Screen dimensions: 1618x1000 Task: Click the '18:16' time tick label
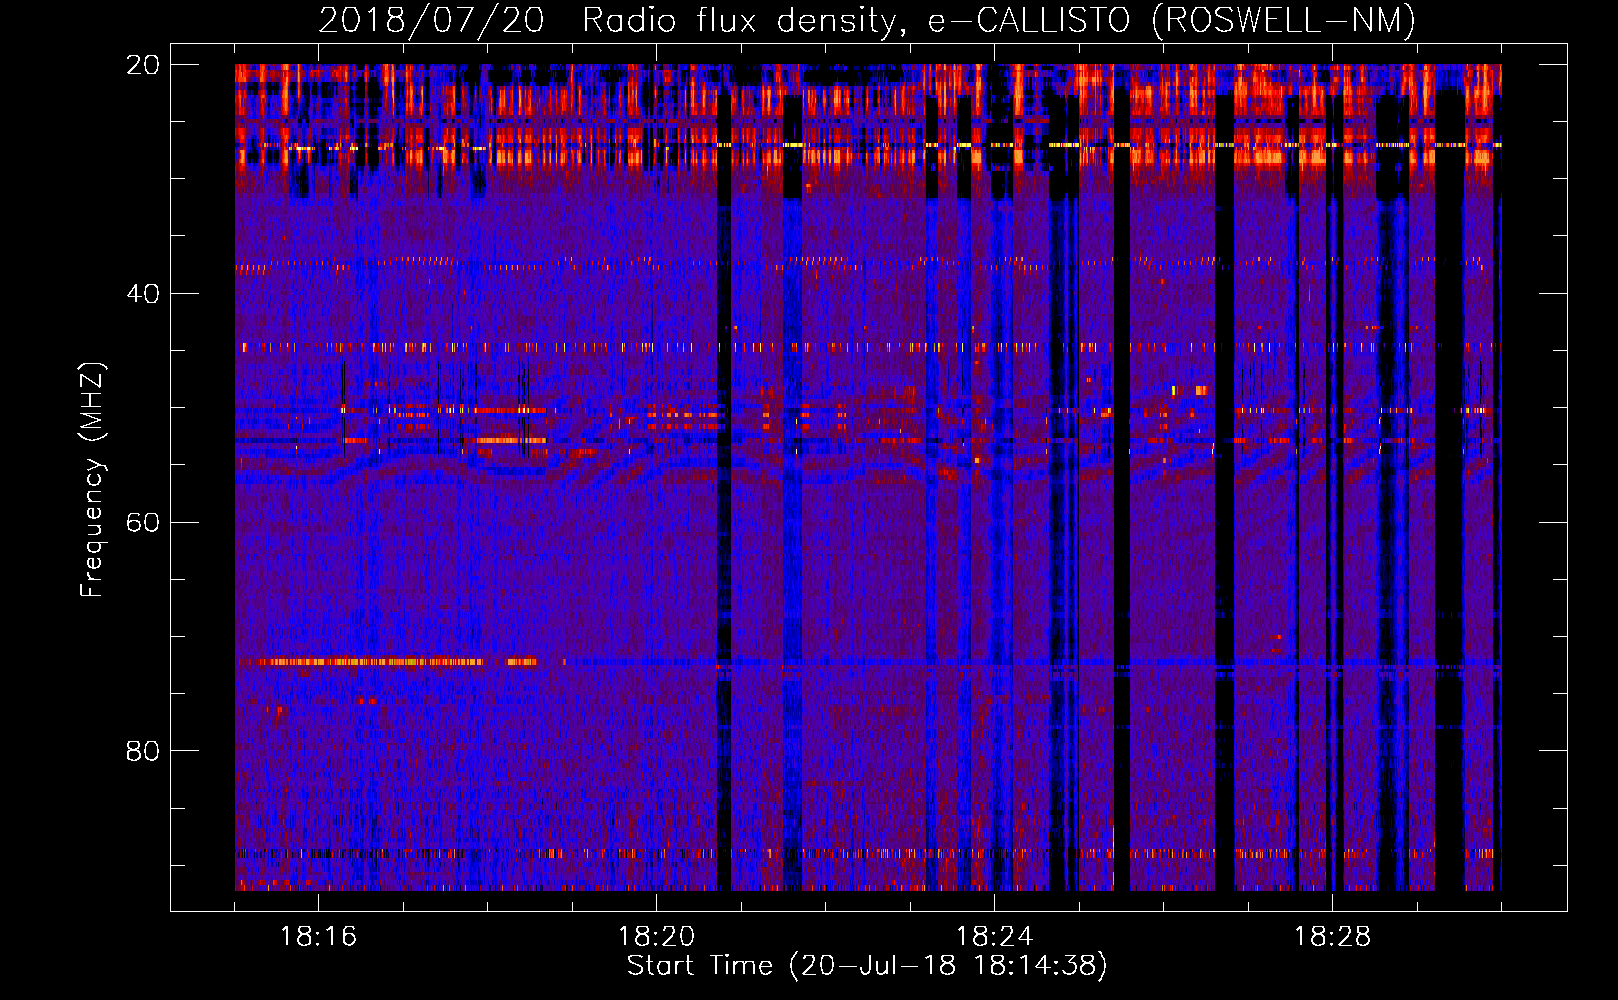pos(318,937)
